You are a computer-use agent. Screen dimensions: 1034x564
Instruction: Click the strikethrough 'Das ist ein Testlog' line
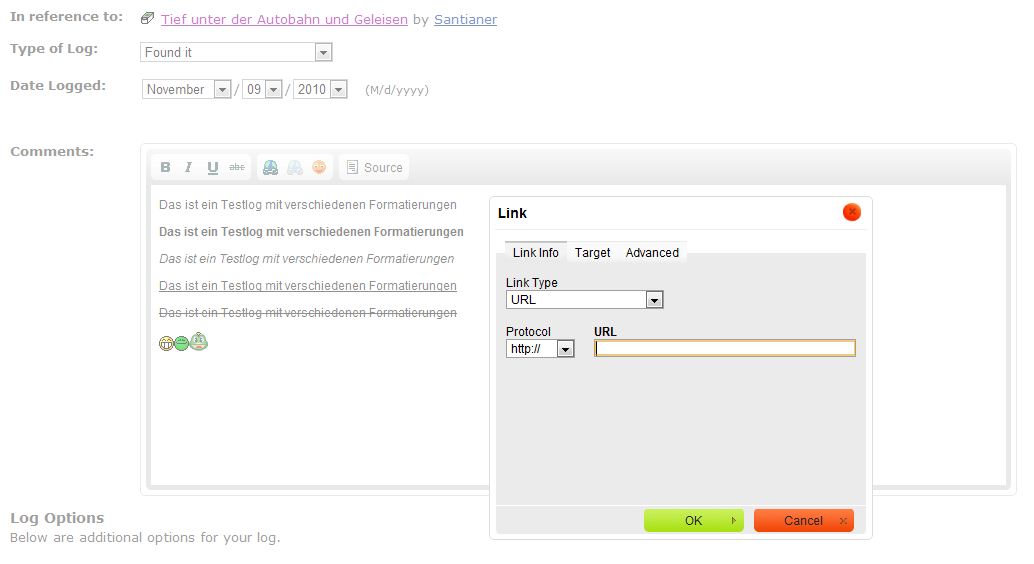click(308, 313)
